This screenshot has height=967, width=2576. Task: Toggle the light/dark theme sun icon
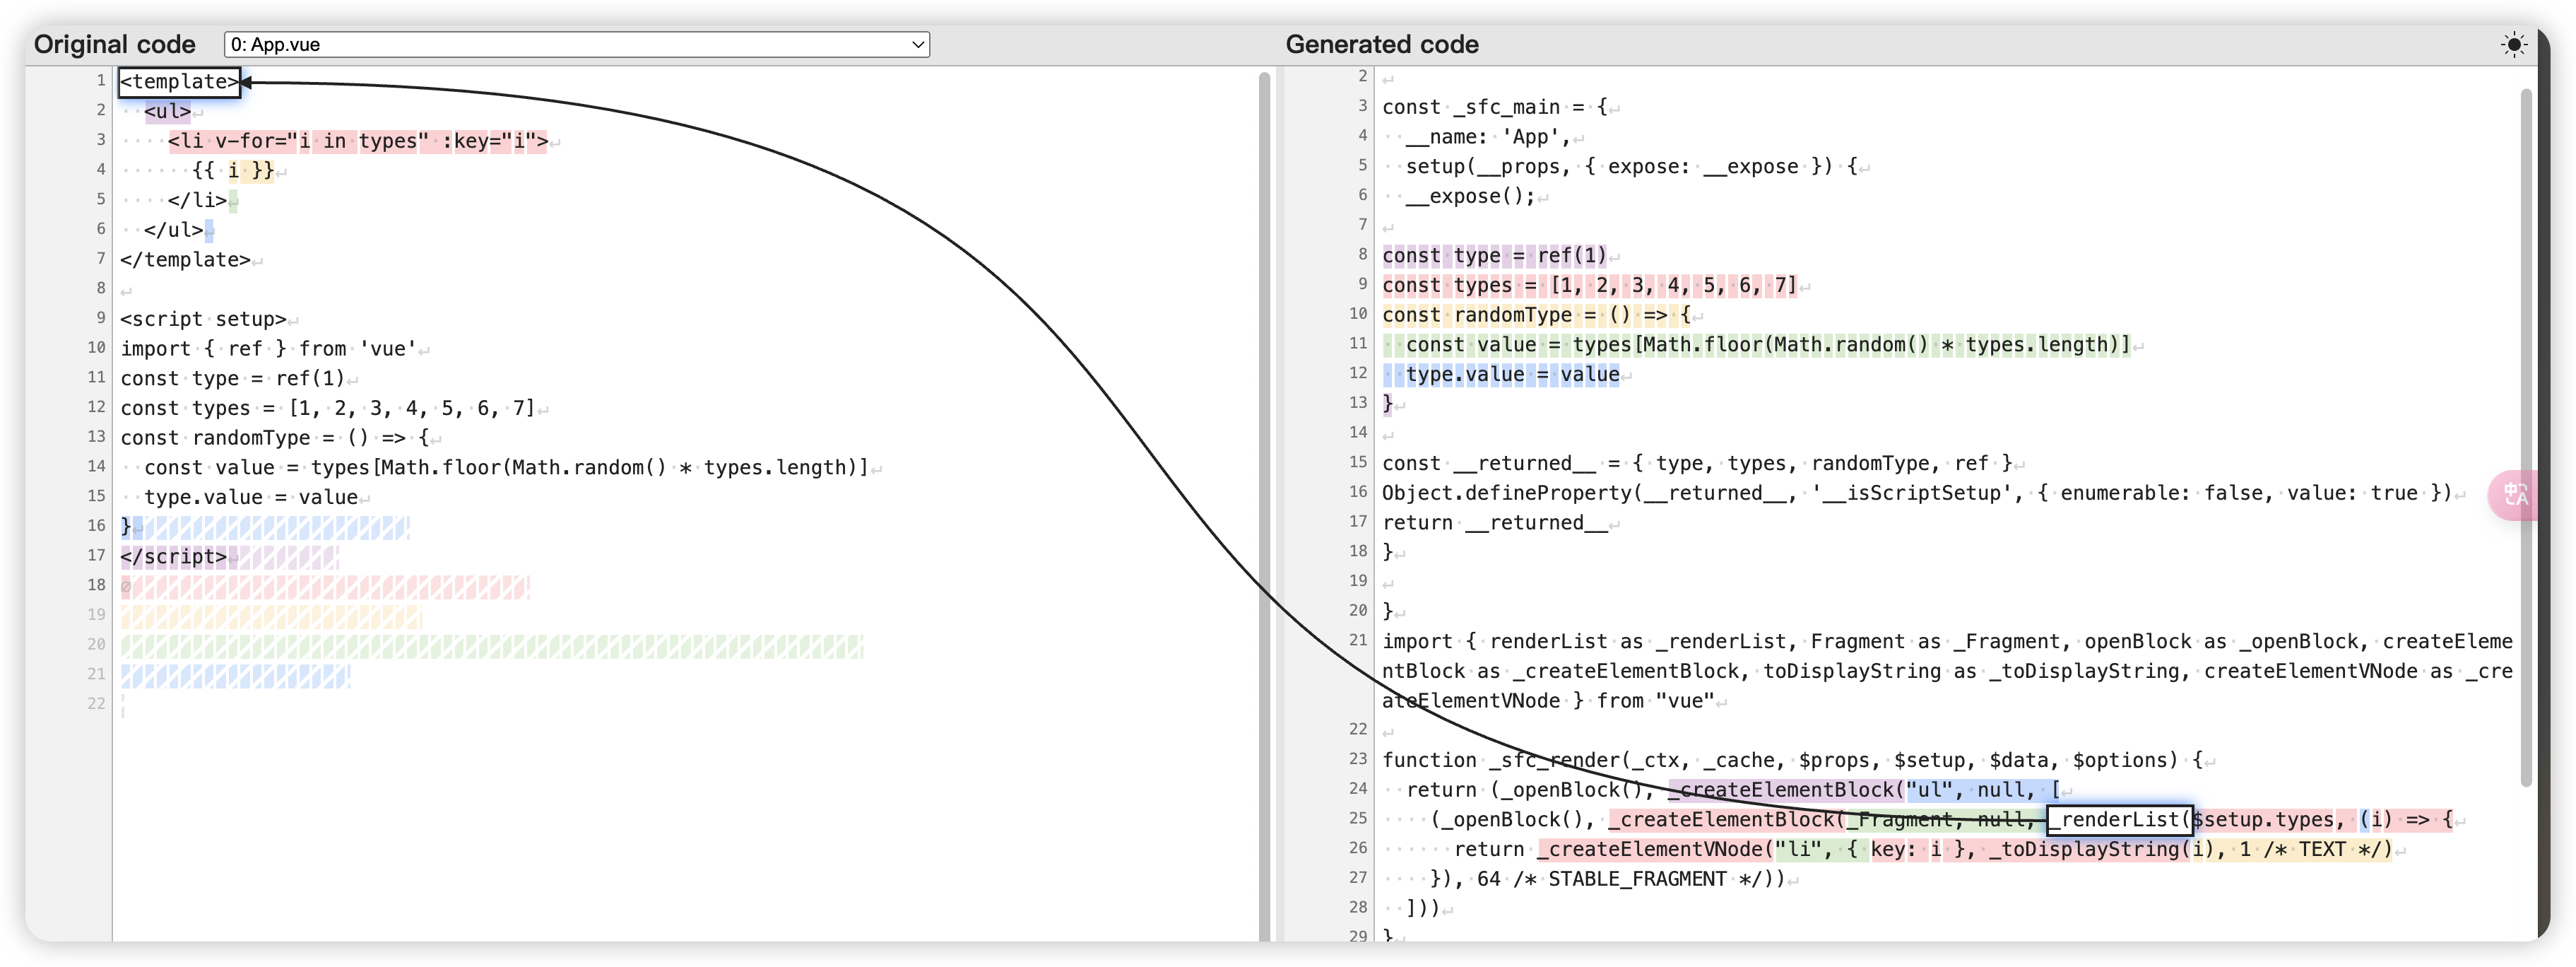pos(2513,44)
